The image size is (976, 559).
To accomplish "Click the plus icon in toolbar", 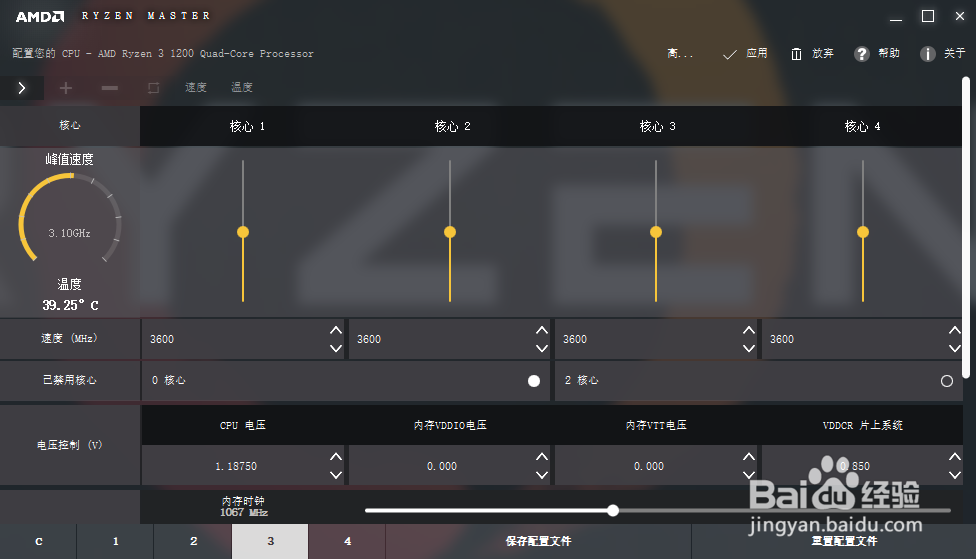I will pos(65,88).
